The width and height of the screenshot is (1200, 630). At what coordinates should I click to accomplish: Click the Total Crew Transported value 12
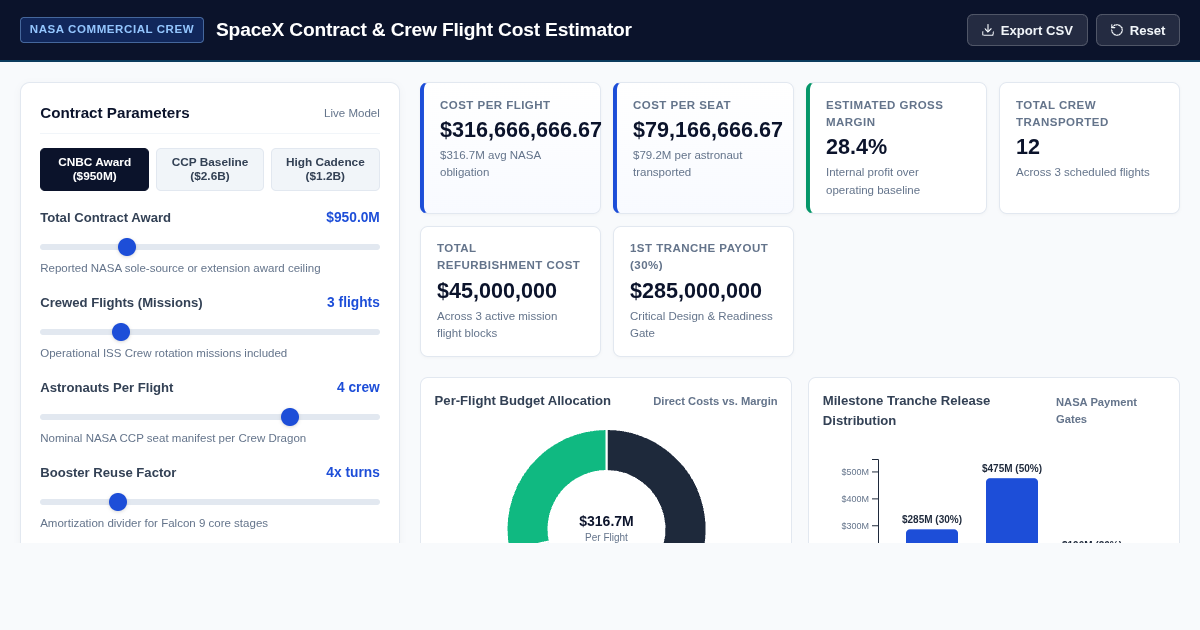pyautogui.click(x=1028, y=147)
